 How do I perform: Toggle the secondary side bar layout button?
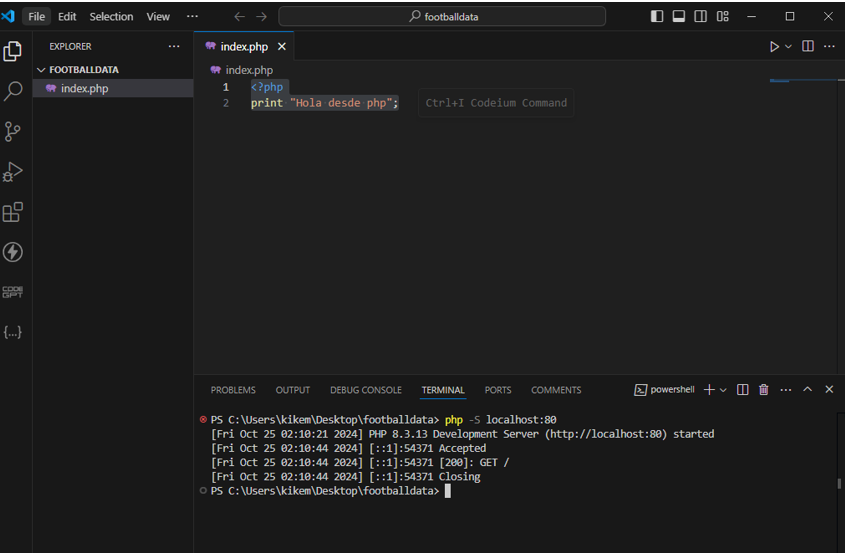(x=701, y=17)
